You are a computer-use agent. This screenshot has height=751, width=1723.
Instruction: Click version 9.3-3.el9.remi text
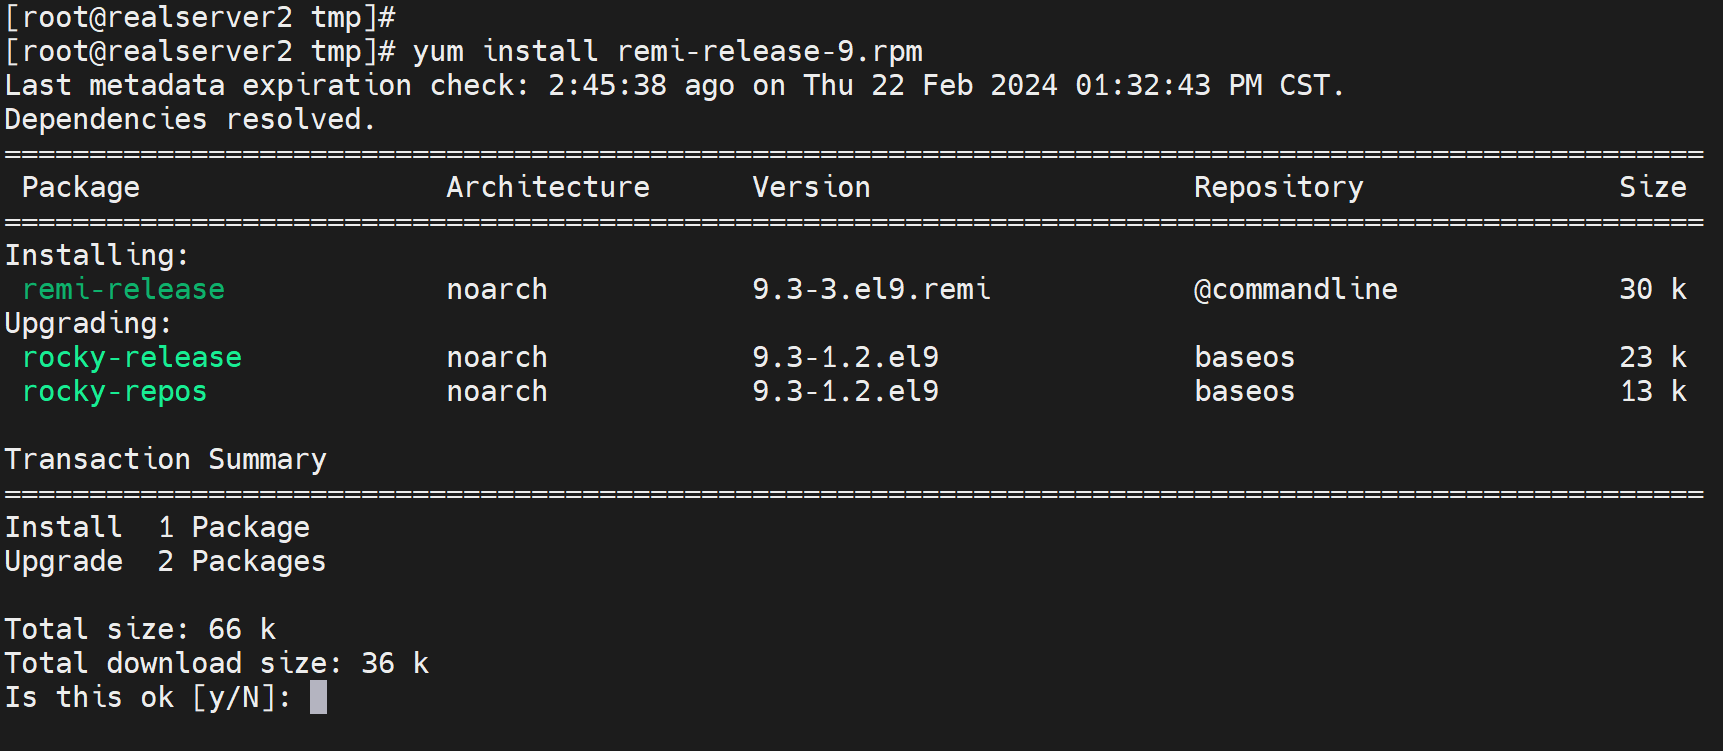[x=871, y=289]
